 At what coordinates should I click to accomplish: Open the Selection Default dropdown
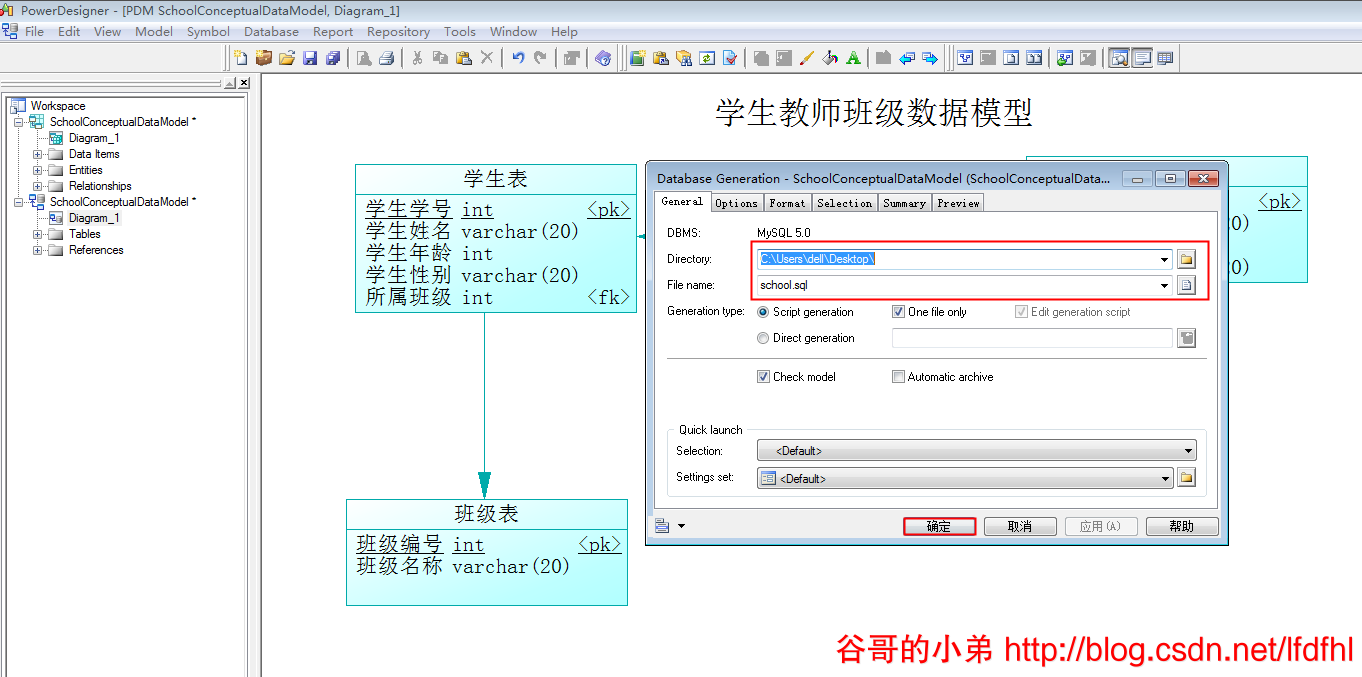click(1187, 450)
